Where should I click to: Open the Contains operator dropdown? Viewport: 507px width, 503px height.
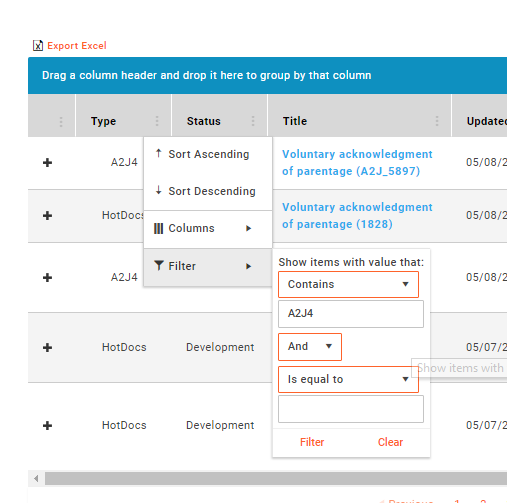348,284
